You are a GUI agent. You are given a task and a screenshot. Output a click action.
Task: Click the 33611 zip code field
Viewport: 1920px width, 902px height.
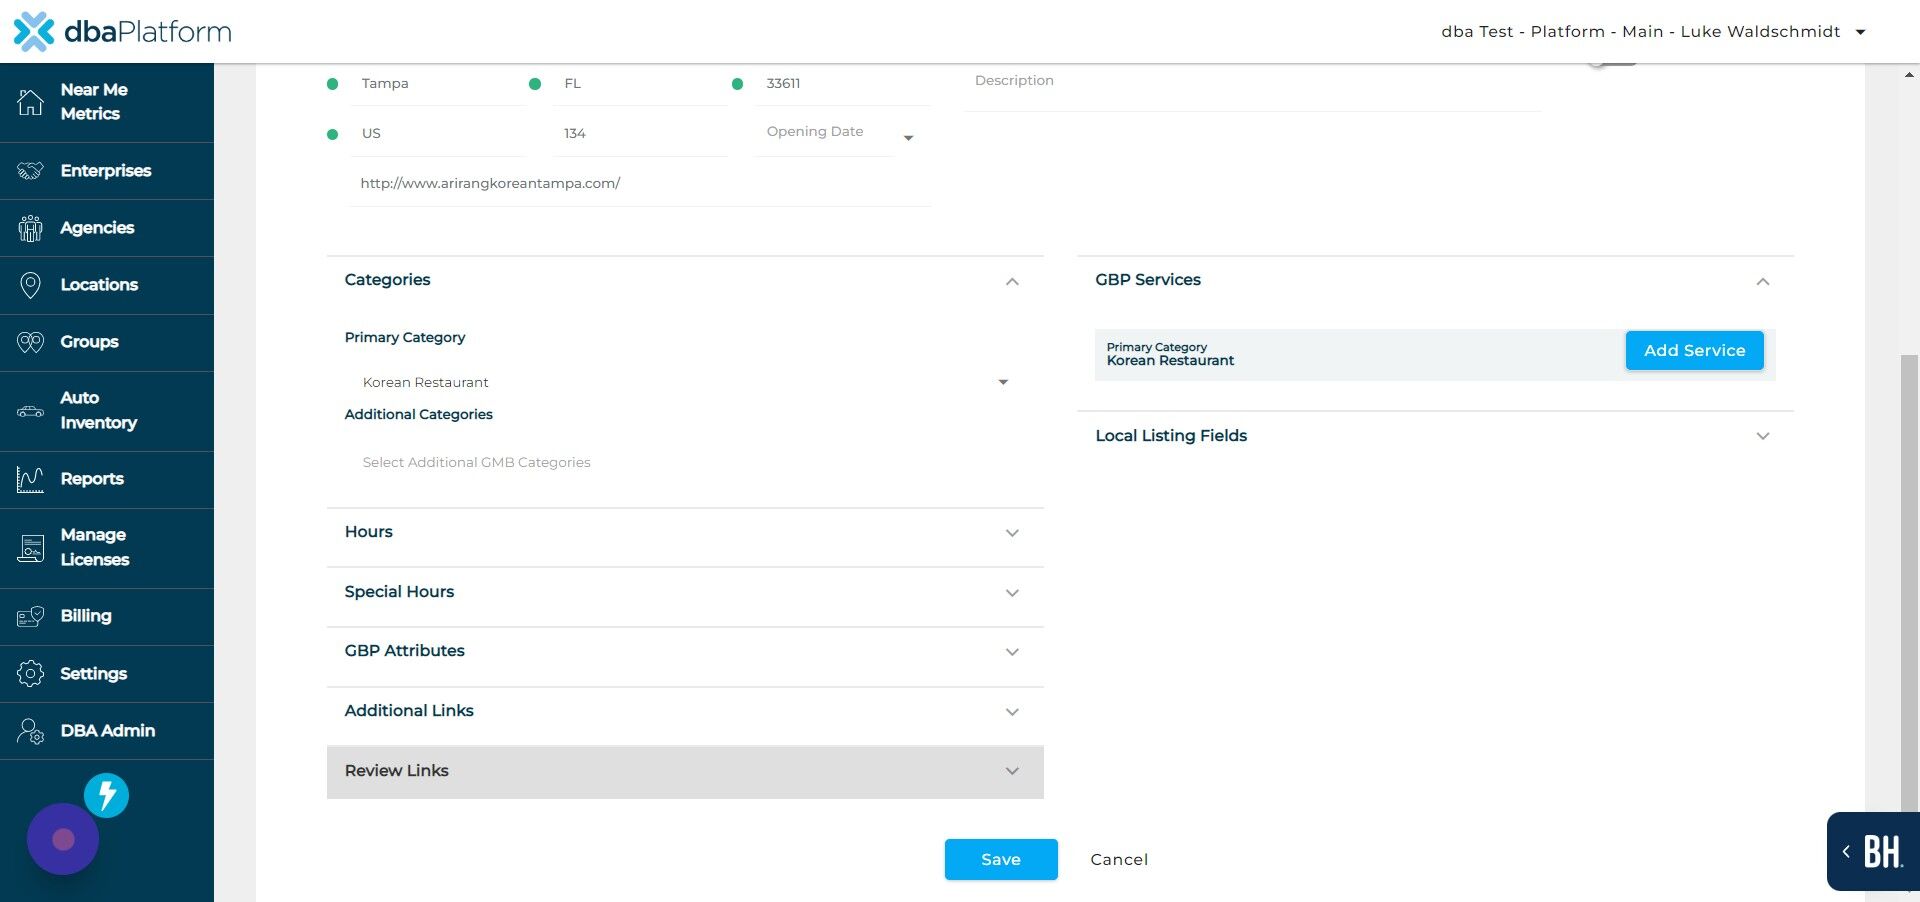842,84
